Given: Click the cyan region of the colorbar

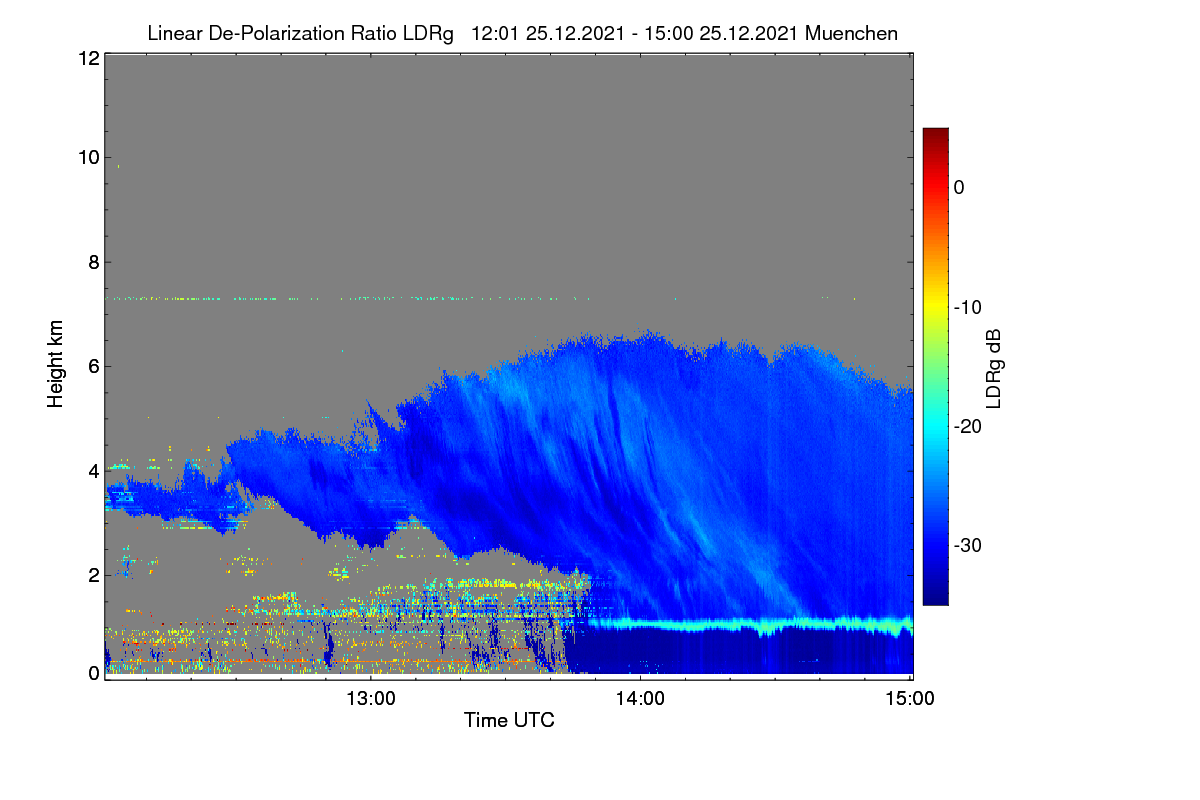Looking at the screenshot, I should coord(935,426).
